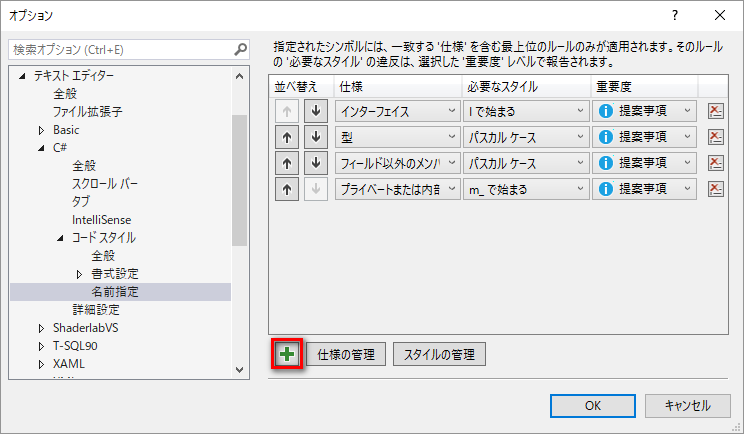The height and width of the screenshot is (434, 744).
Task: Select スクロール バー in the tree
Action: tap(105, 184)
